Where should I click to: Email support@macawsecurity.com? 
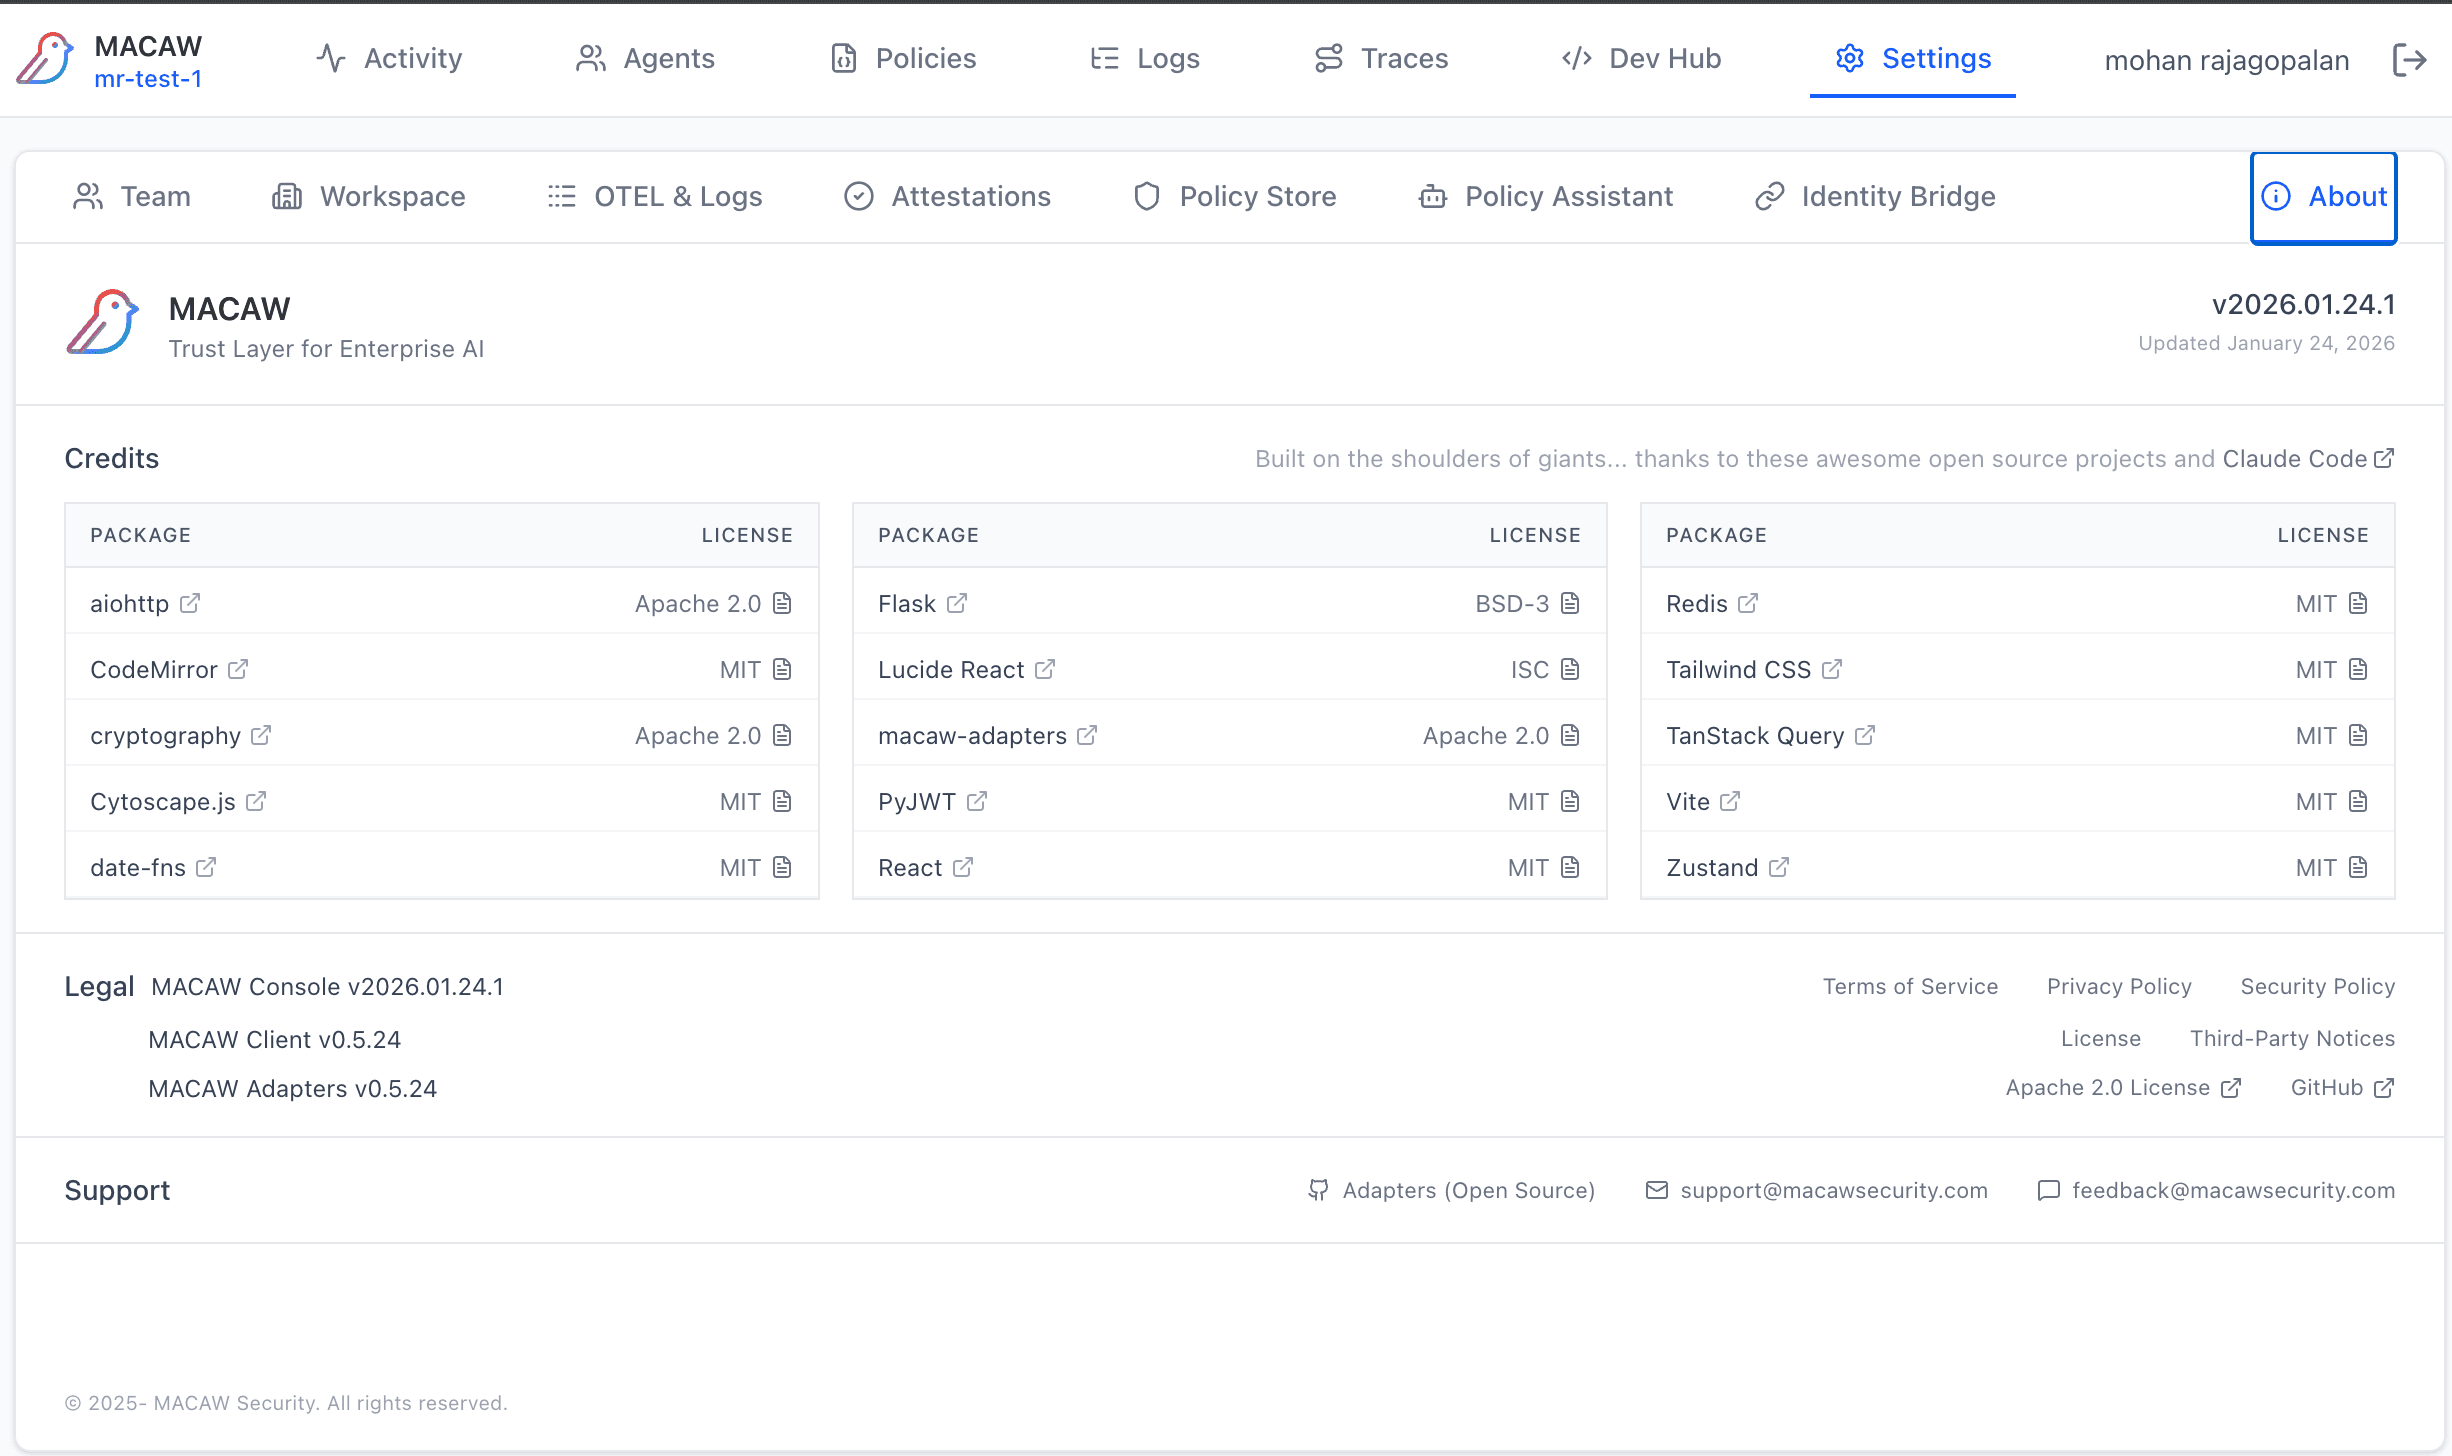point(1833,1190)
